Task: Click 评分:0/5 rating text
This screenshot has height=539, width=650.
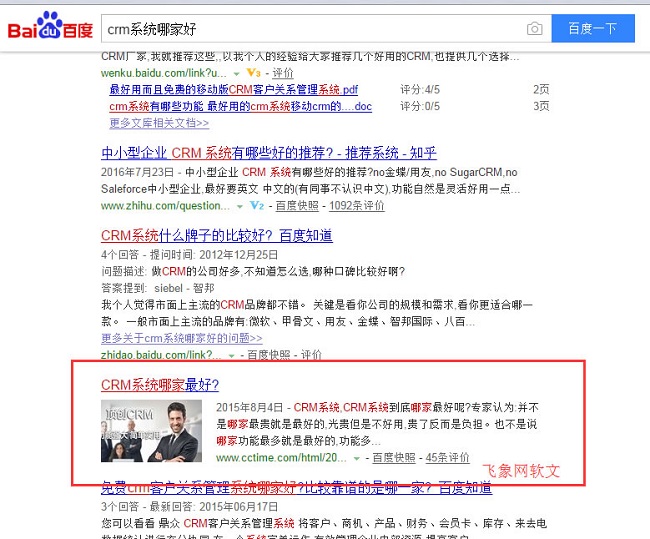Action: point(420,107)
